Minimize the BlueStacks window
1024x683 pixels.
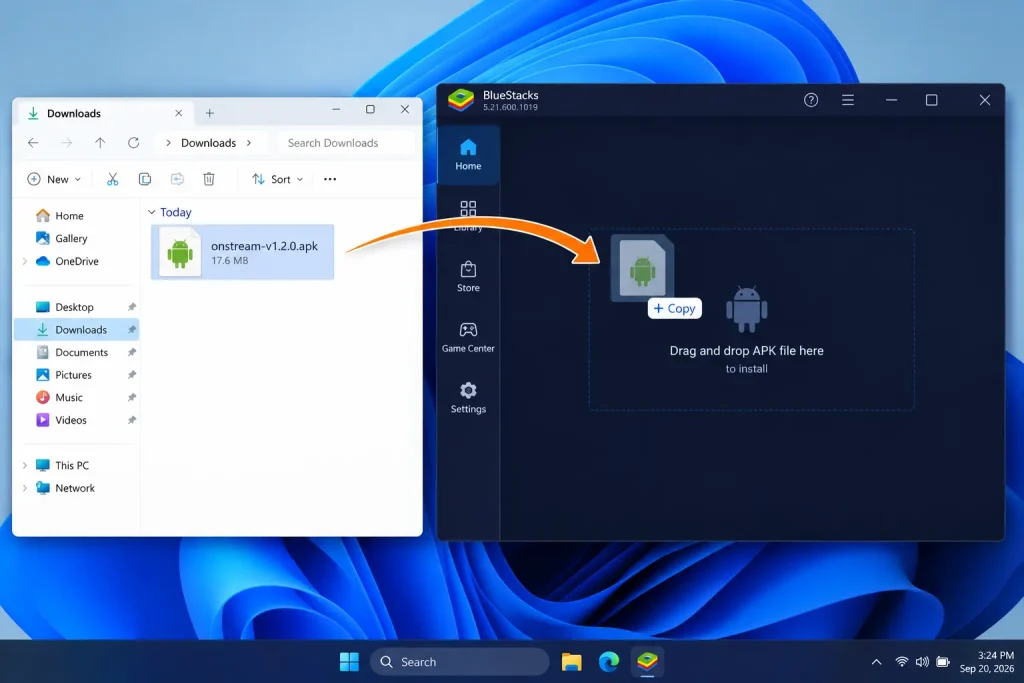(891, 100)
